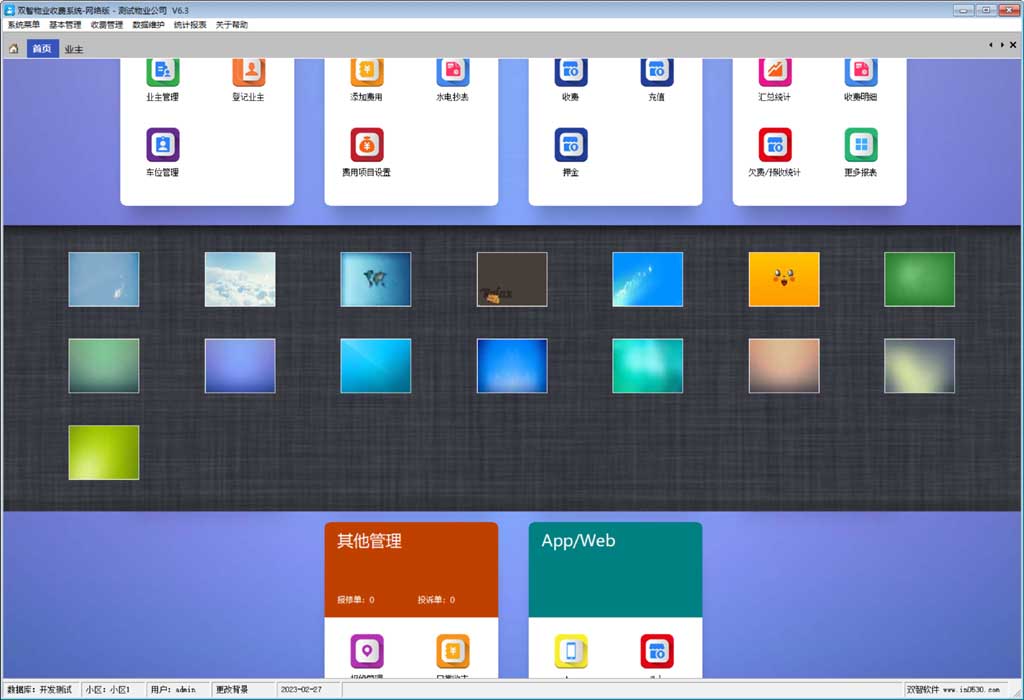Click the yellow mobile phone icon under App/Web
Image resolution: width=1024 pixels, height=700 pixels.
(571, 651)
